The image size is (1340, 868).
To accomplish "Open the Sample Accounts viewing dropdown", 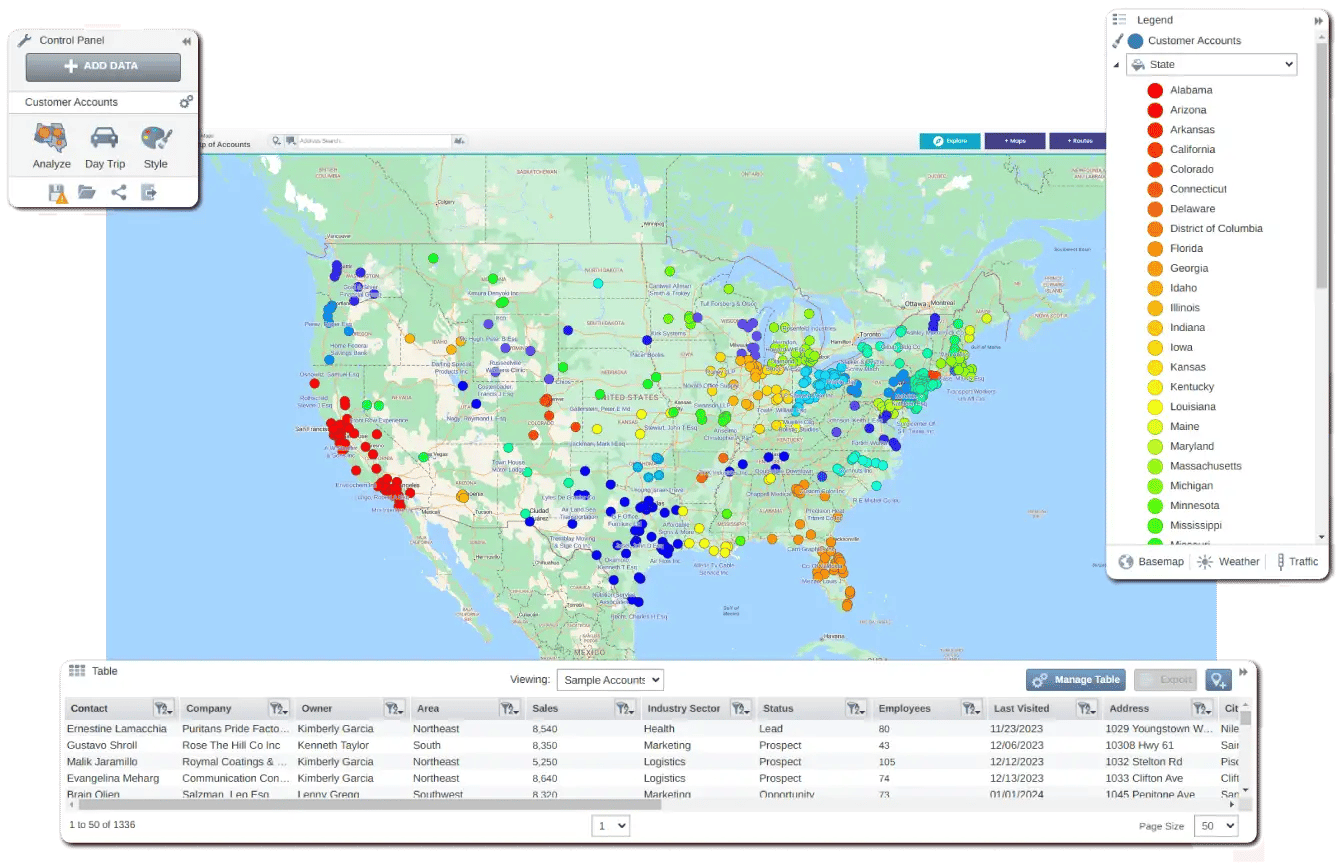I will click(x=610, y=679).
